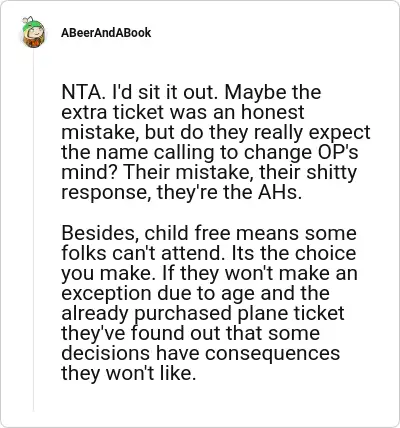Select the paragraph beginning with NTA
Viewport: 400px width, 428px height.
point(216,142)
